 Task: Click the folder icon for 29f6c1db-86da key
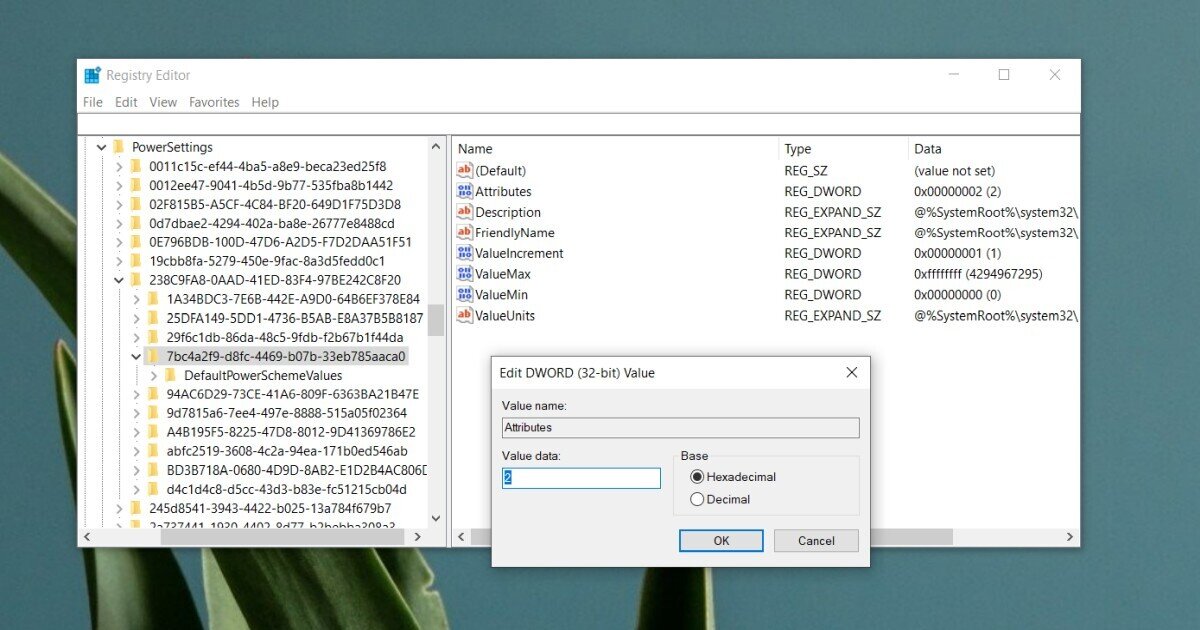pos(153,337)
